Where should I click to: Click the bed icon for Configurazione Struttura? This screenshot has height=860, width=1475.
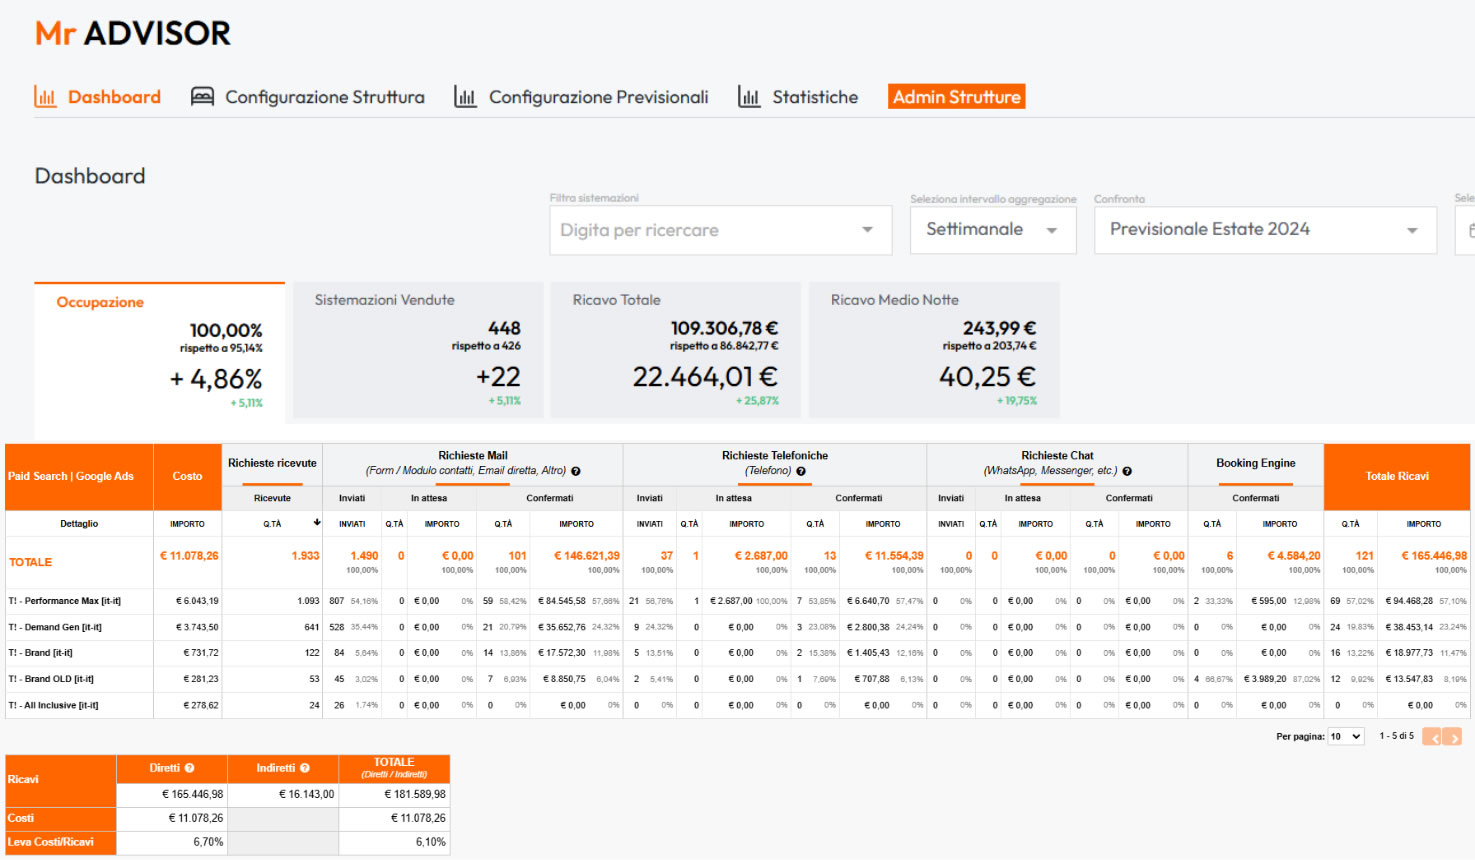click(x=202, y=97)
